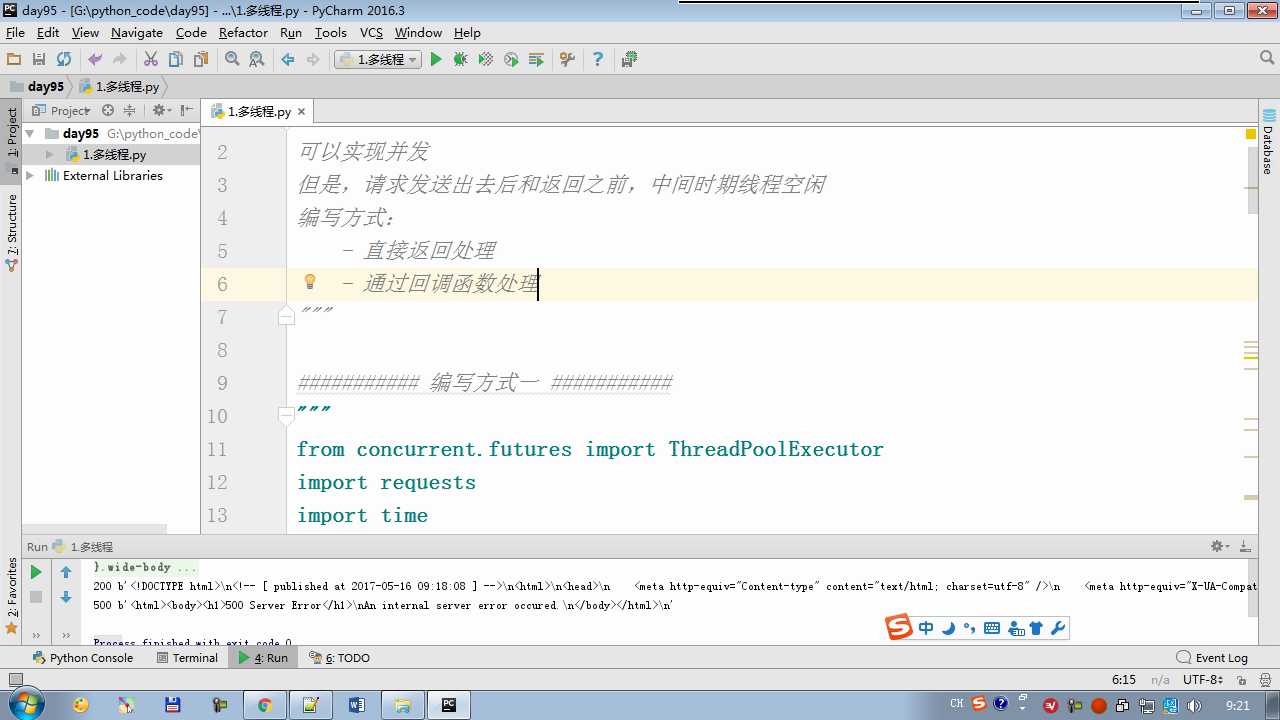Open the Python Console tool tab
Viewport: 1280px width, 720px height.
pos(83,658)
